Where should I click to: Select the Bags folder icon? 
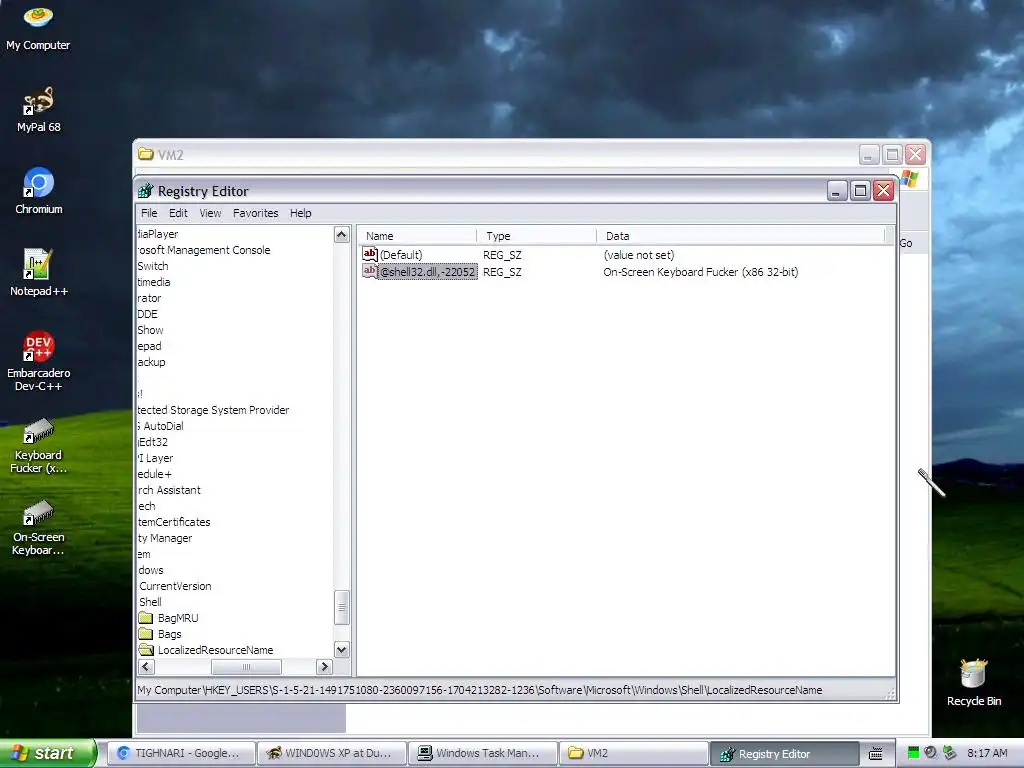pyautogui.click(x=146, y=633)
